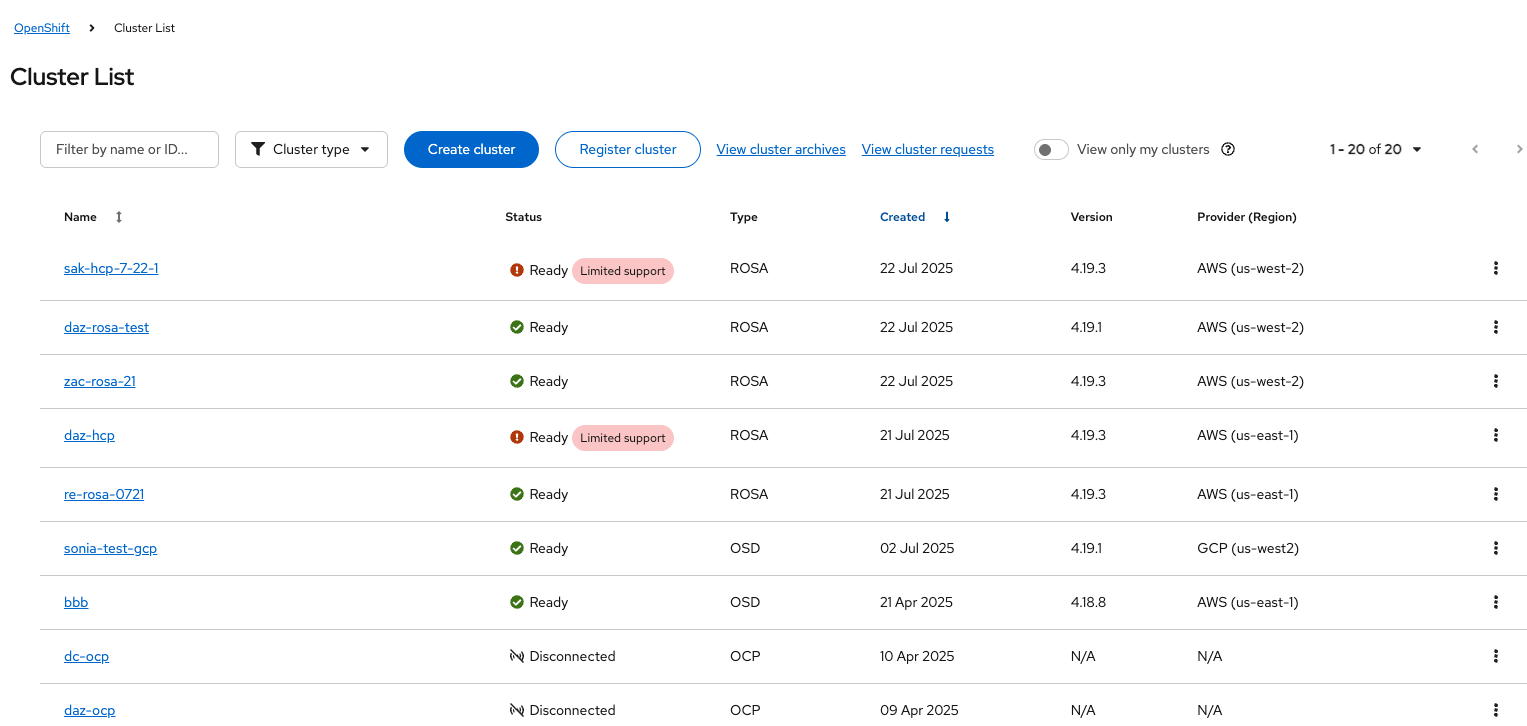Viewport: 1527px width, 726px height.
Task: Open View cluster archives link
Action: coord(781,150)
